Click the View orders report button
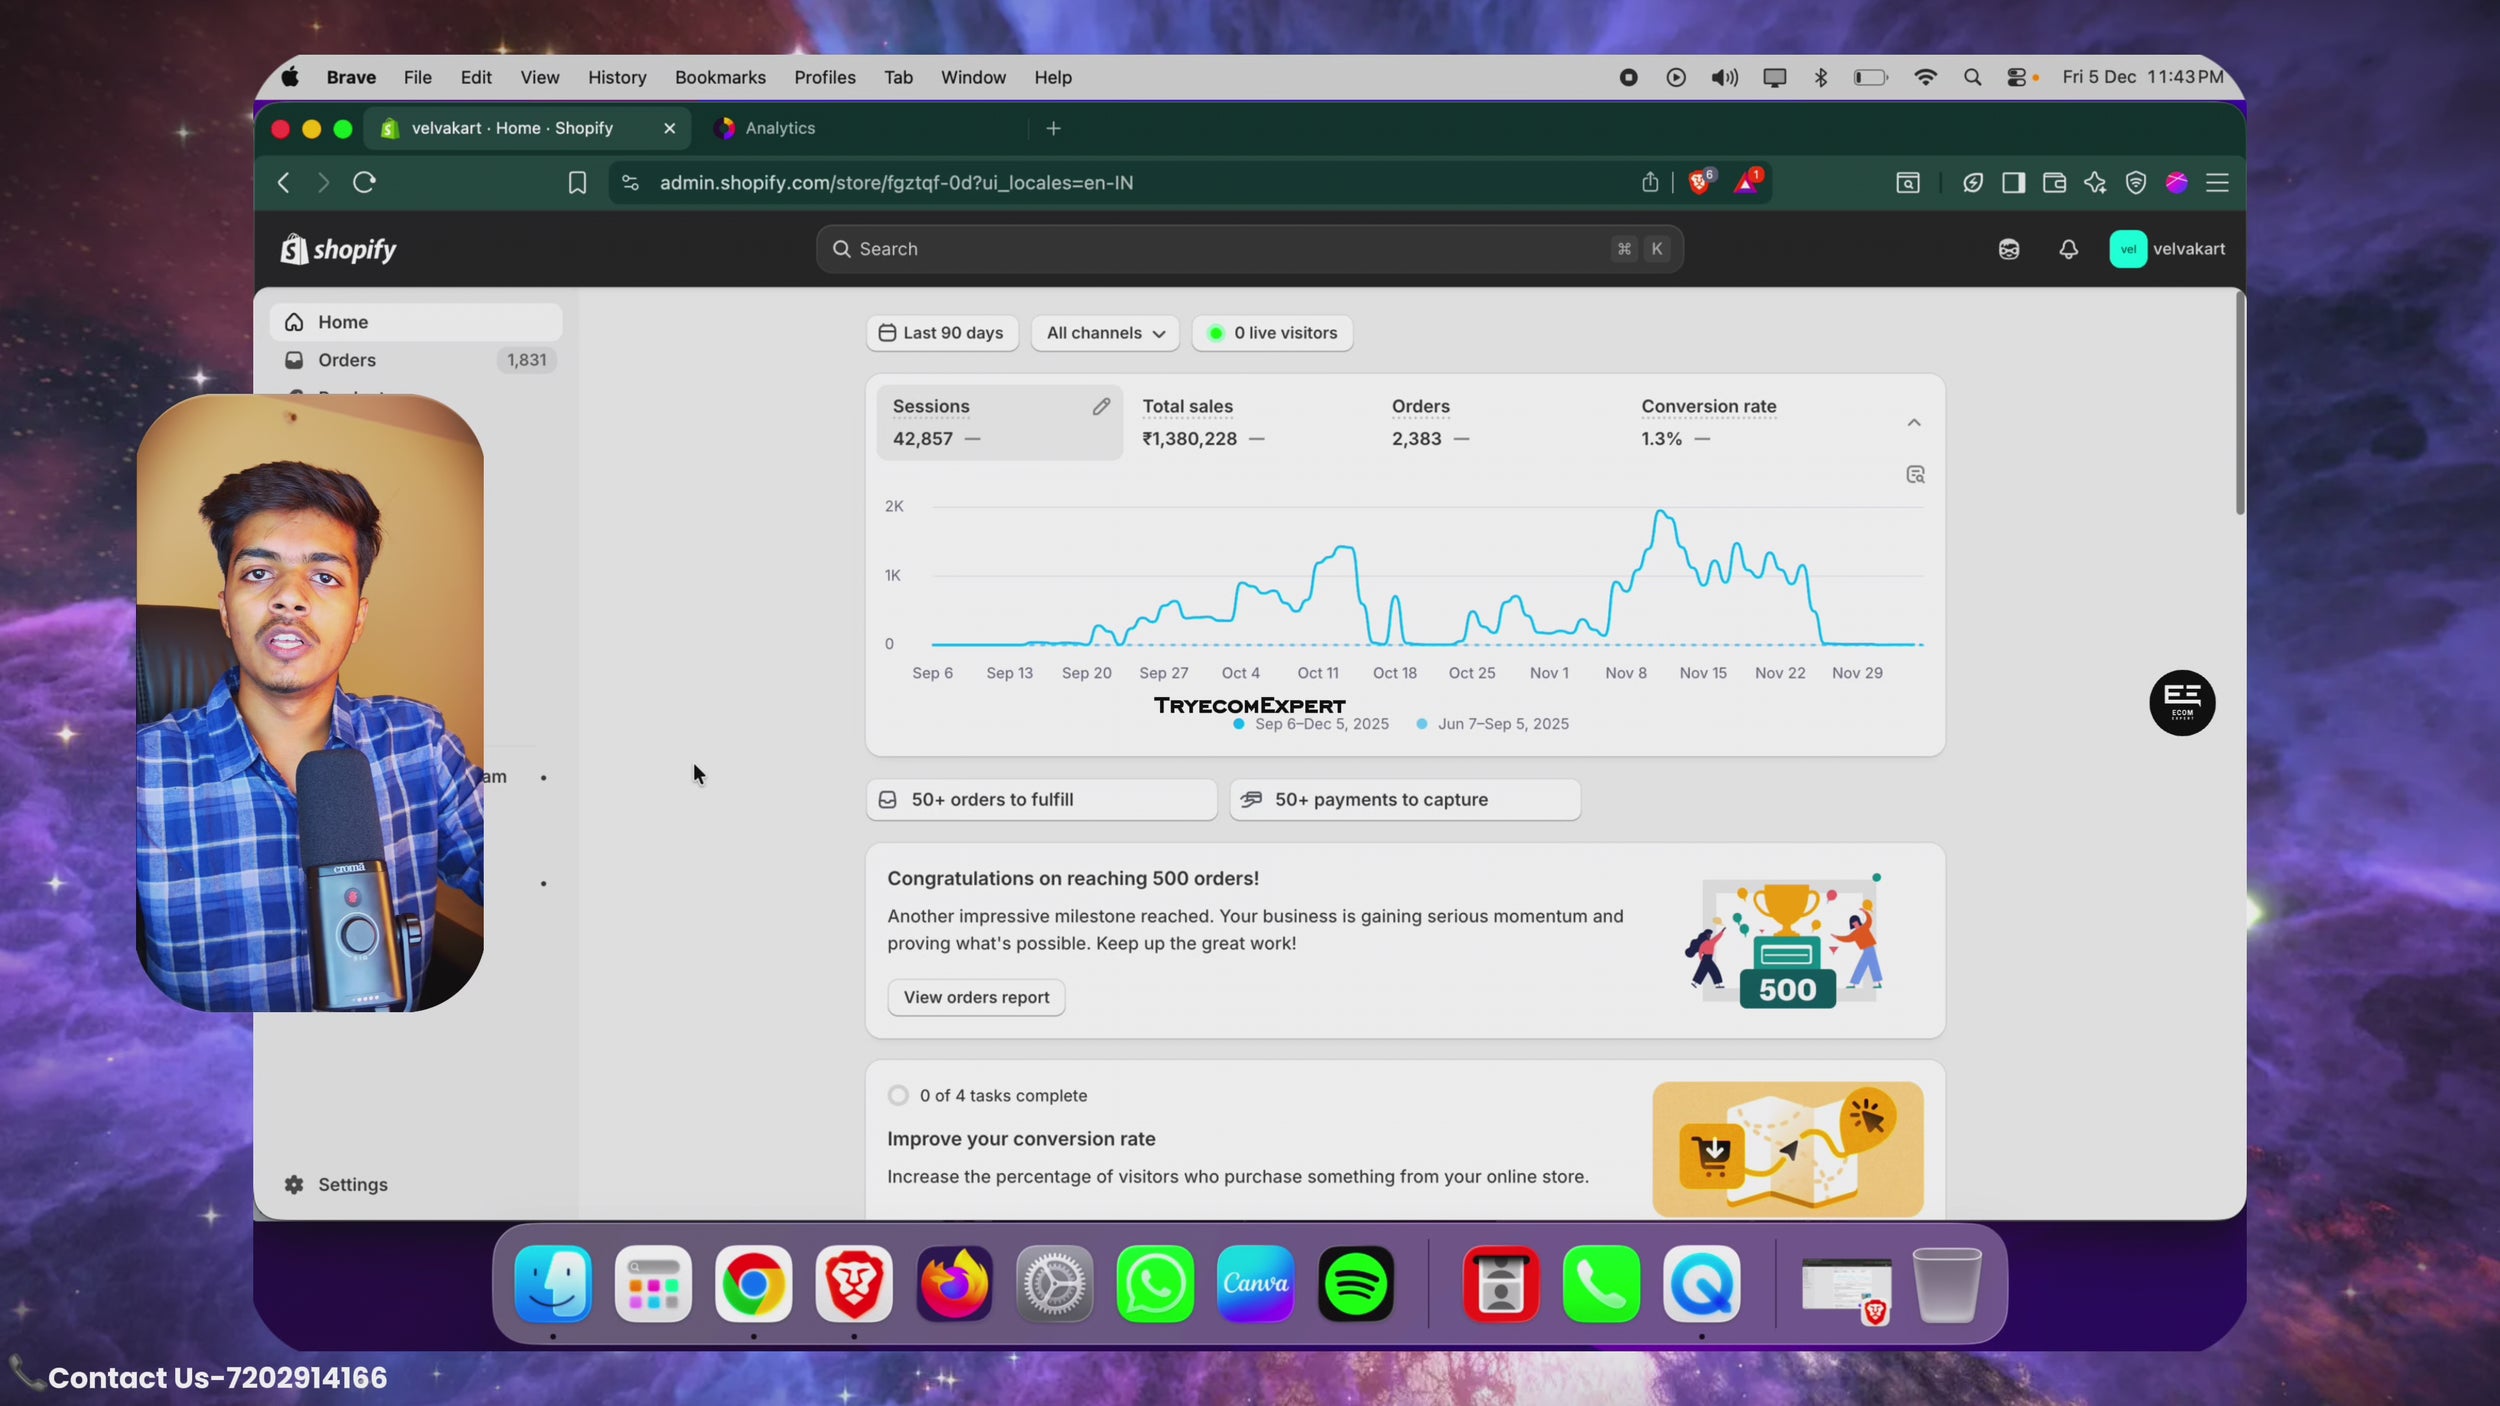This screenshot has height=1406, width=2500. [x=975, y=997]
